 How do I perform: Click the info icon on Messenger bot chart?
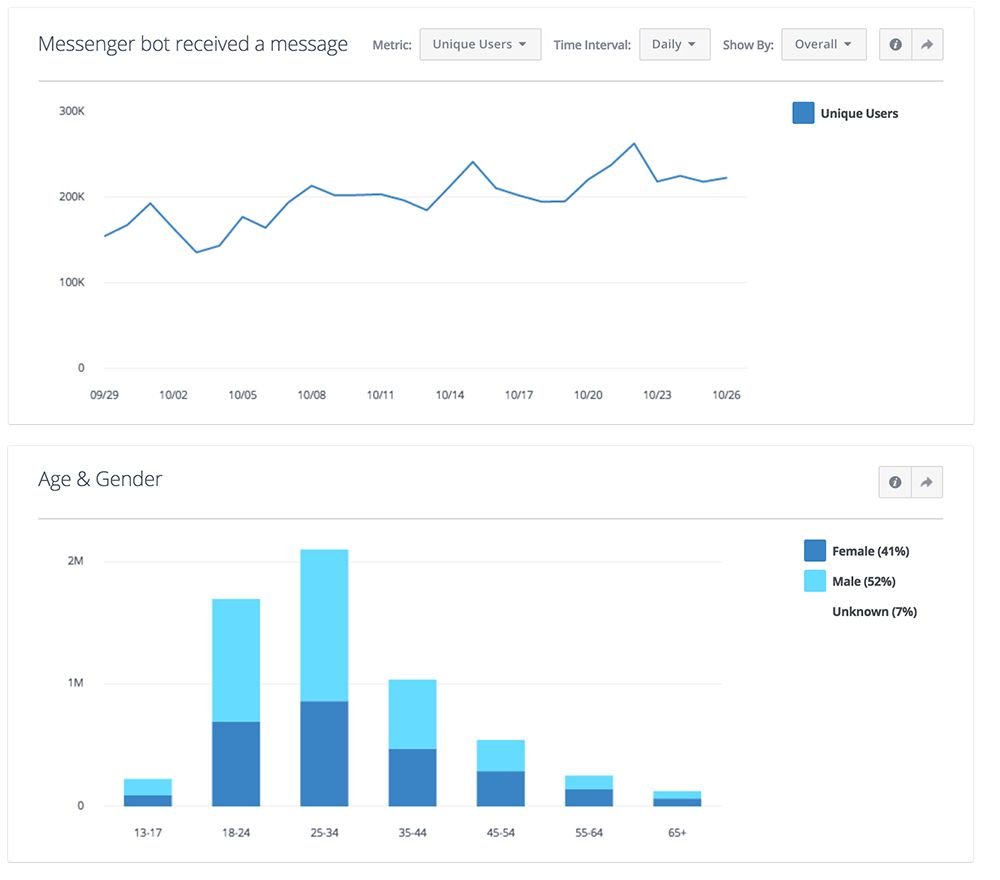point(895,45)
